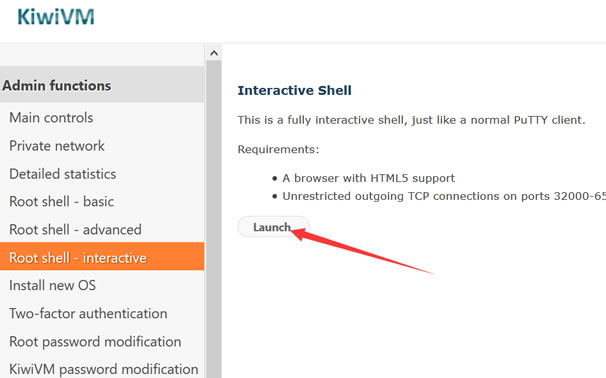Select Root shell - interactive

coord(102,256)
